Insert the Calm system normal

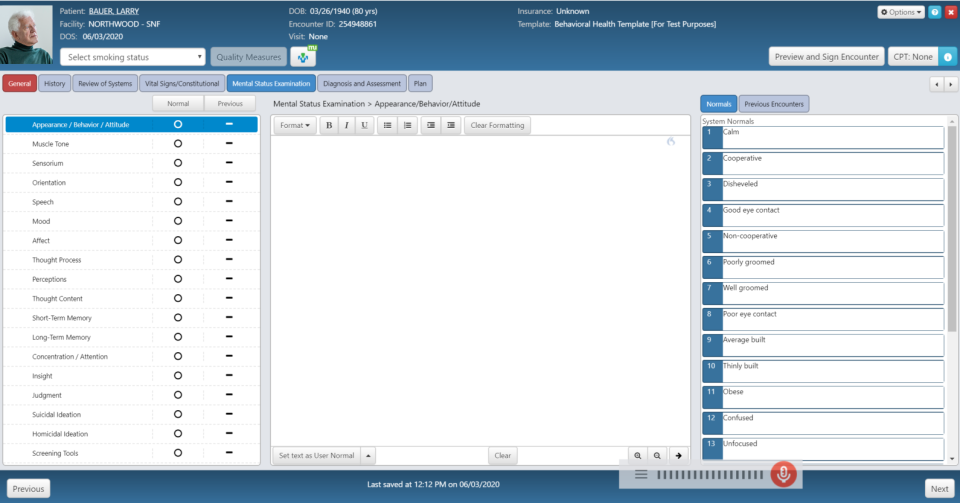[823, 138]
